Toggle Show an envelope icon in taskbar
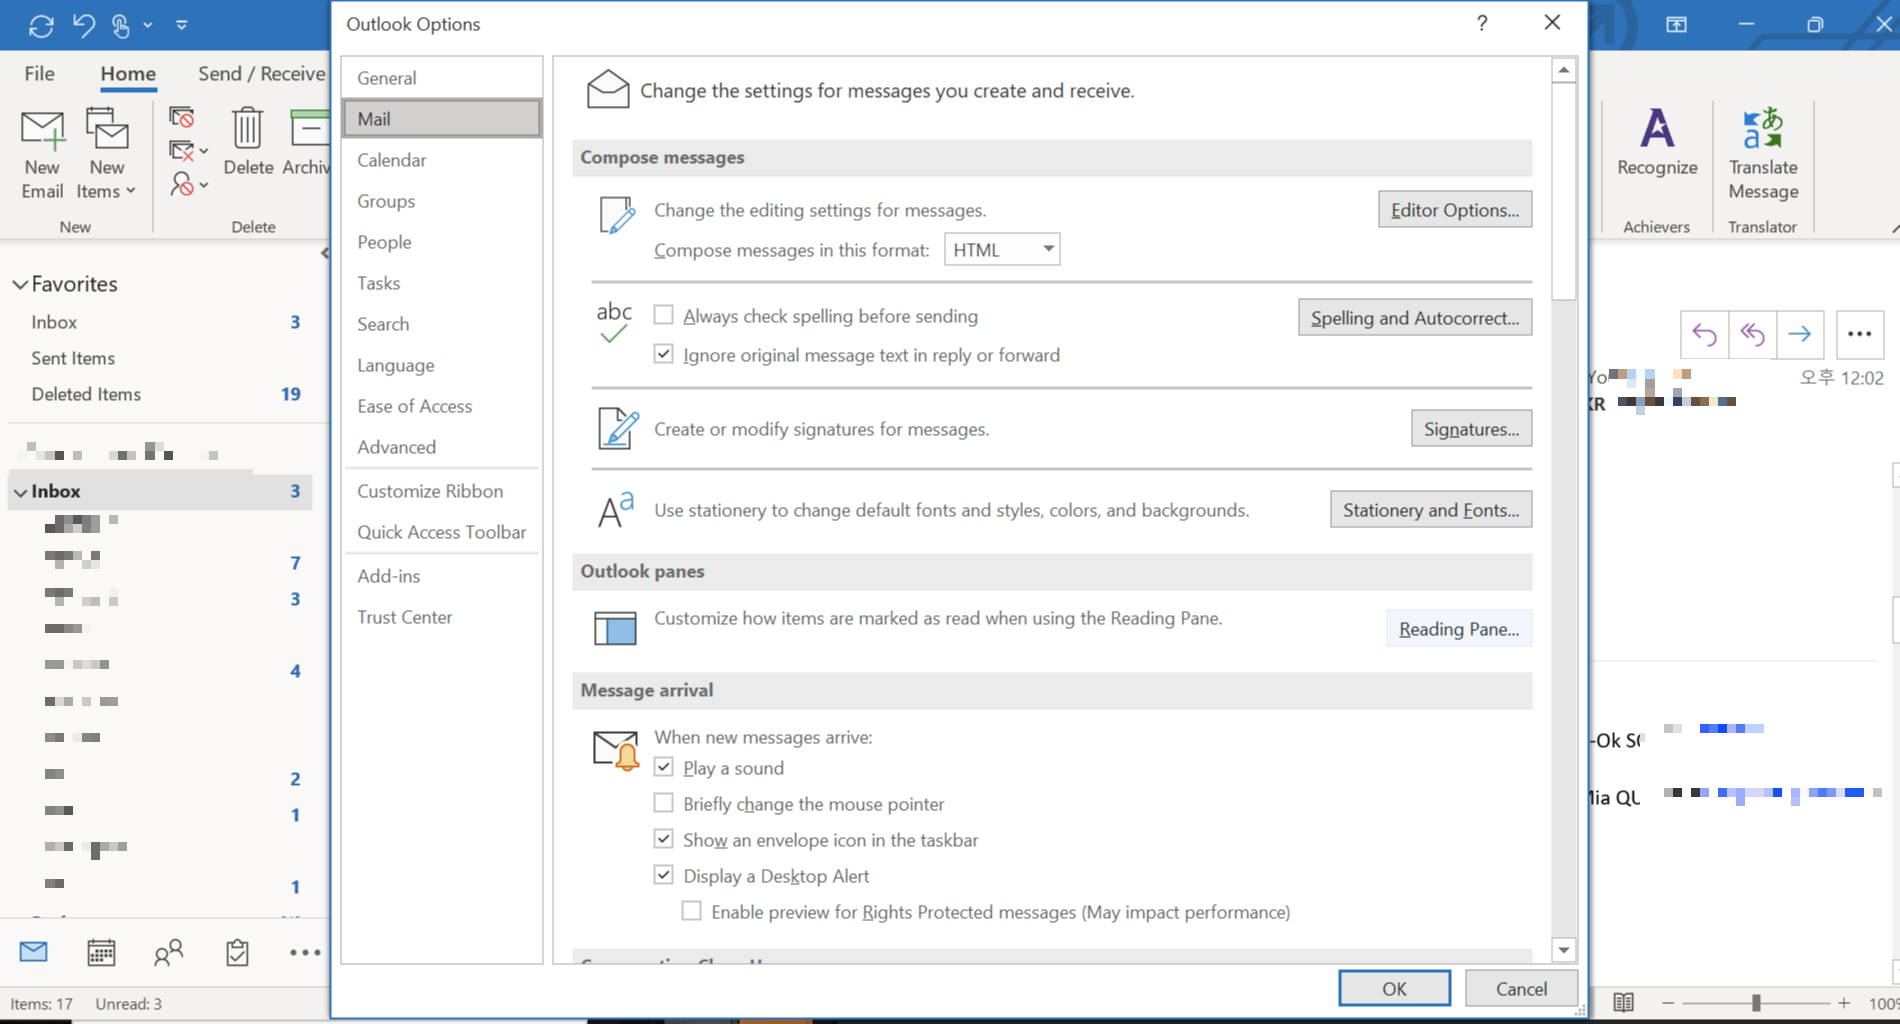Image resolution: width=1900 pixels, height=1024 pixels. [x=663, y=839]
